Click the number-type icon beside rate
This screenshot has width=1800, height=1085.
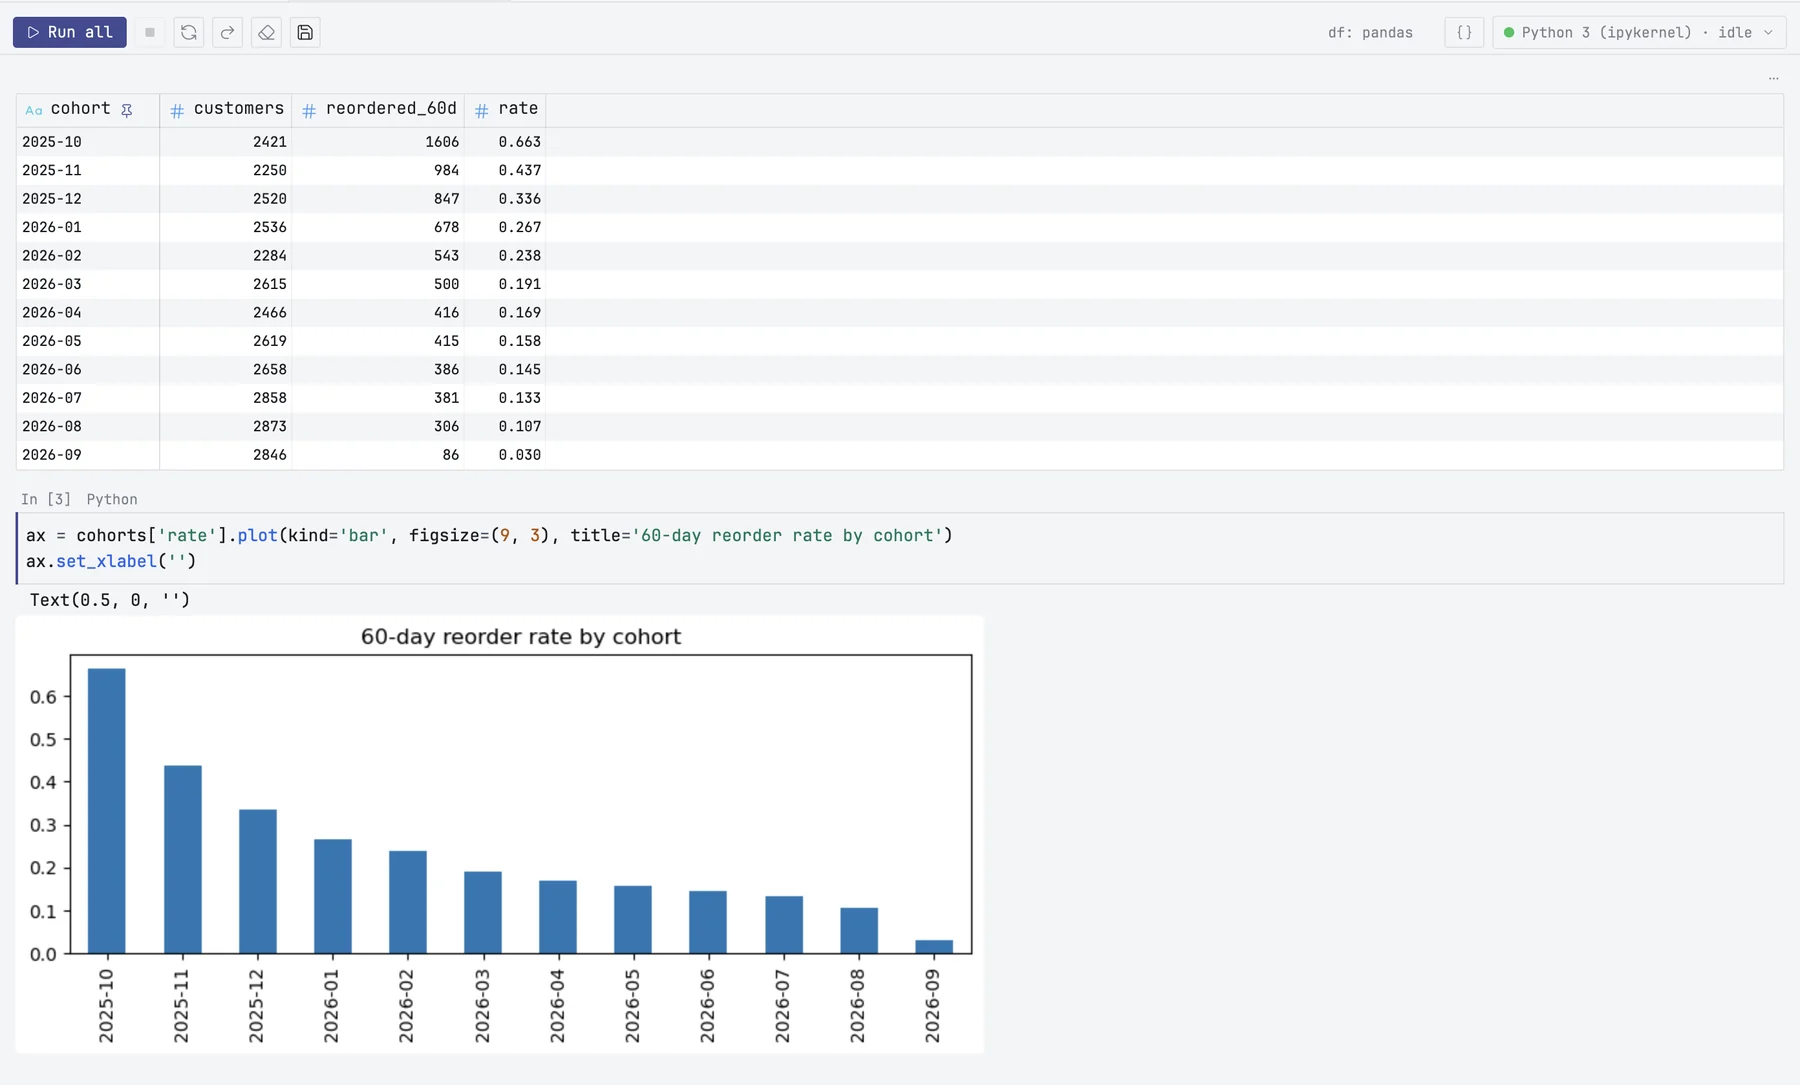481,110
